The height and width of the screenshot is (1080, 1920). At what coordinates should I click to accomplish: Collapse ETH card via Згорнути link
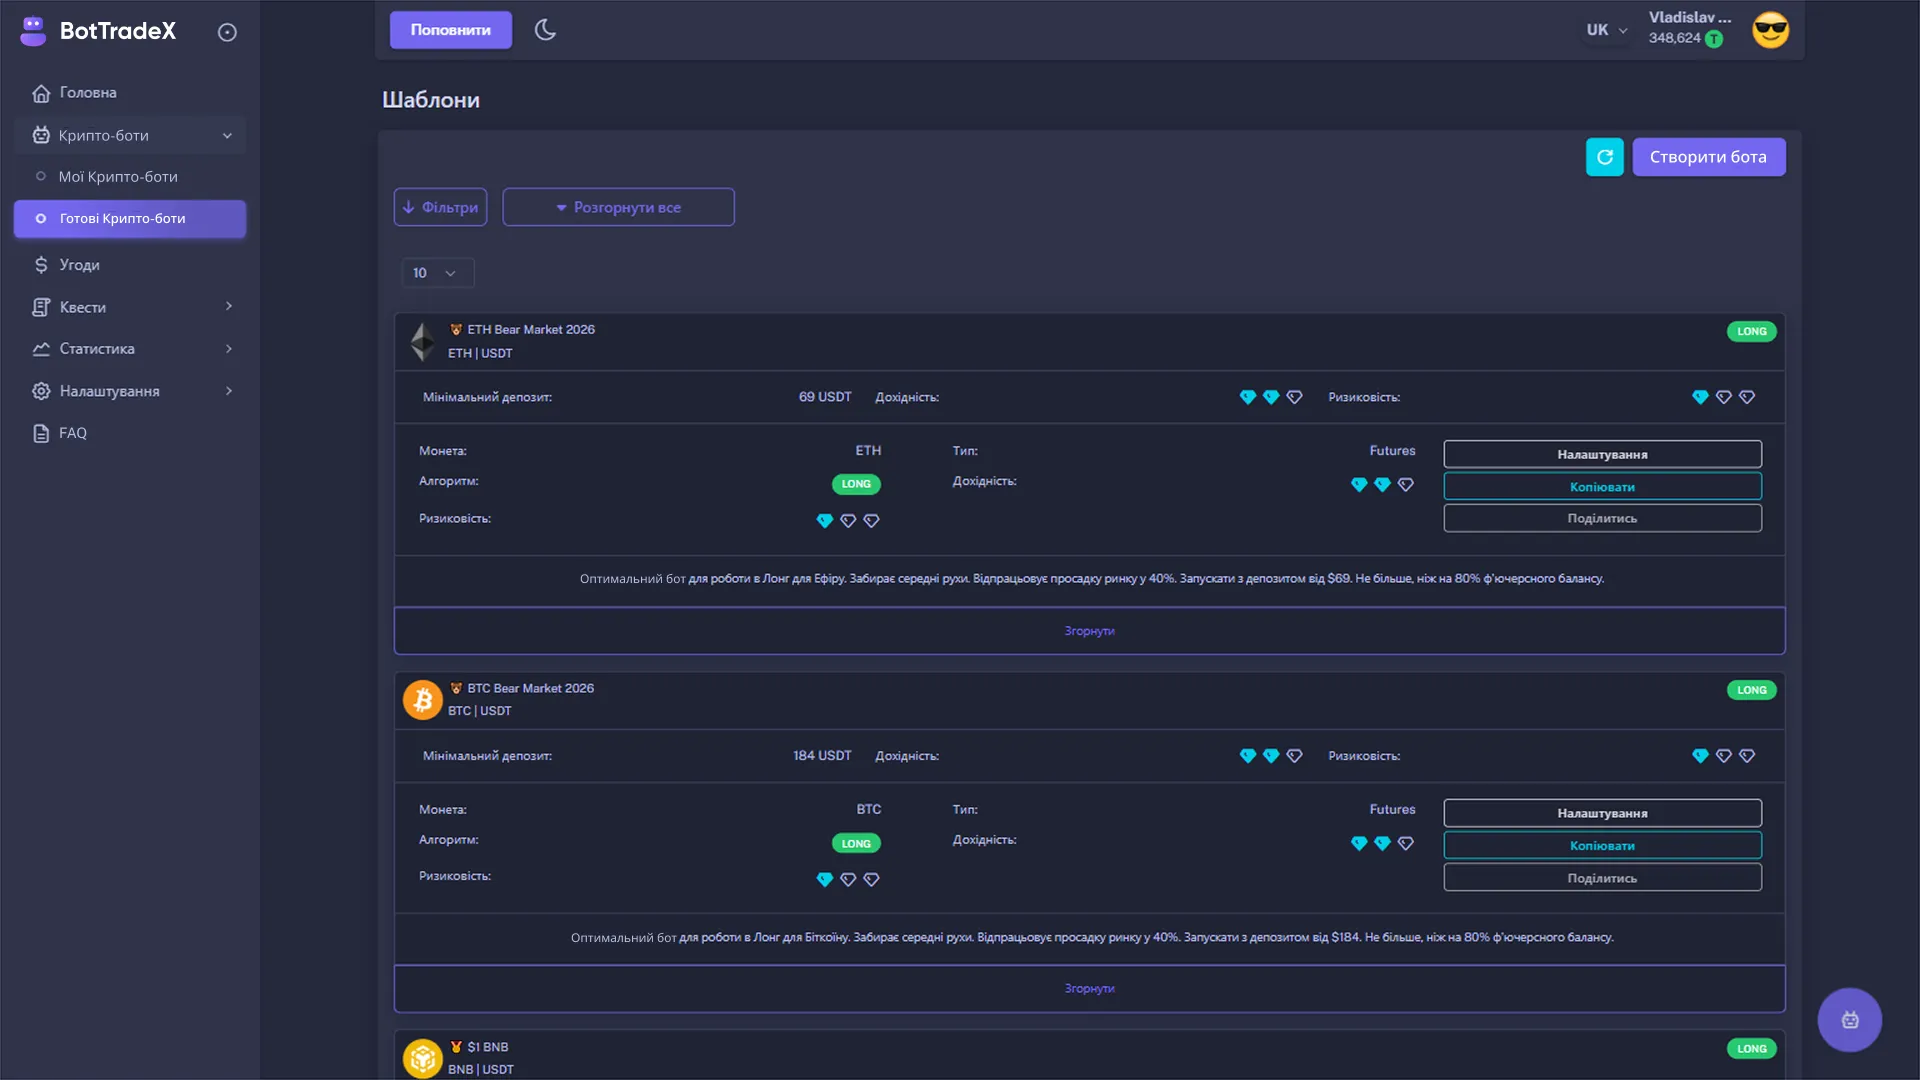1089,631
